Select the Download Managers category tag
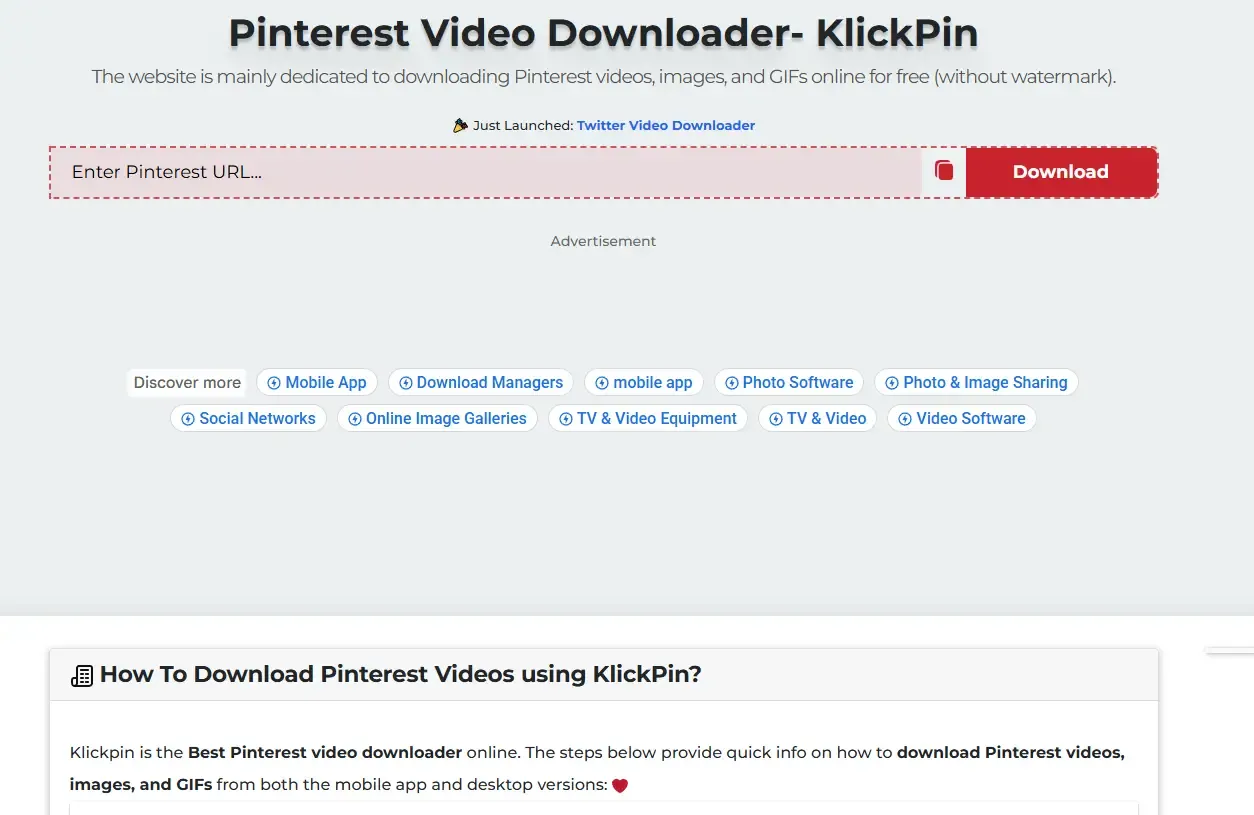 pos(481,382)
